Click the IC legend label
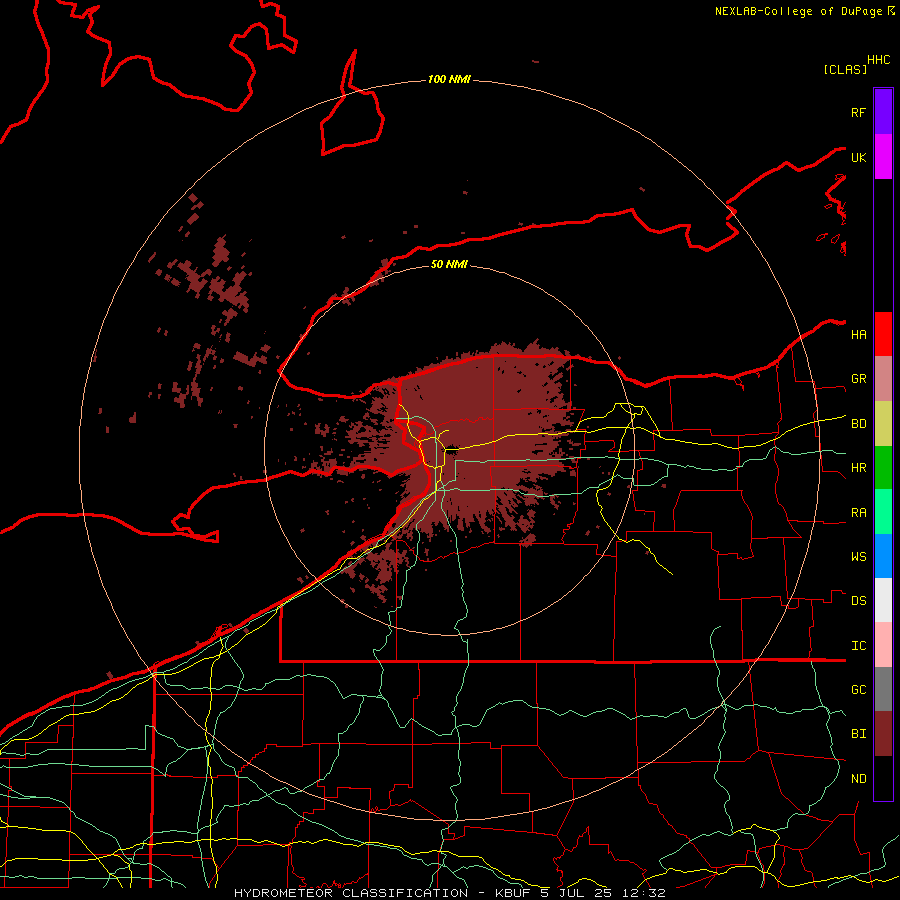Screen dimensions: 900x900 pyautogui.click(x=859, y=646)
